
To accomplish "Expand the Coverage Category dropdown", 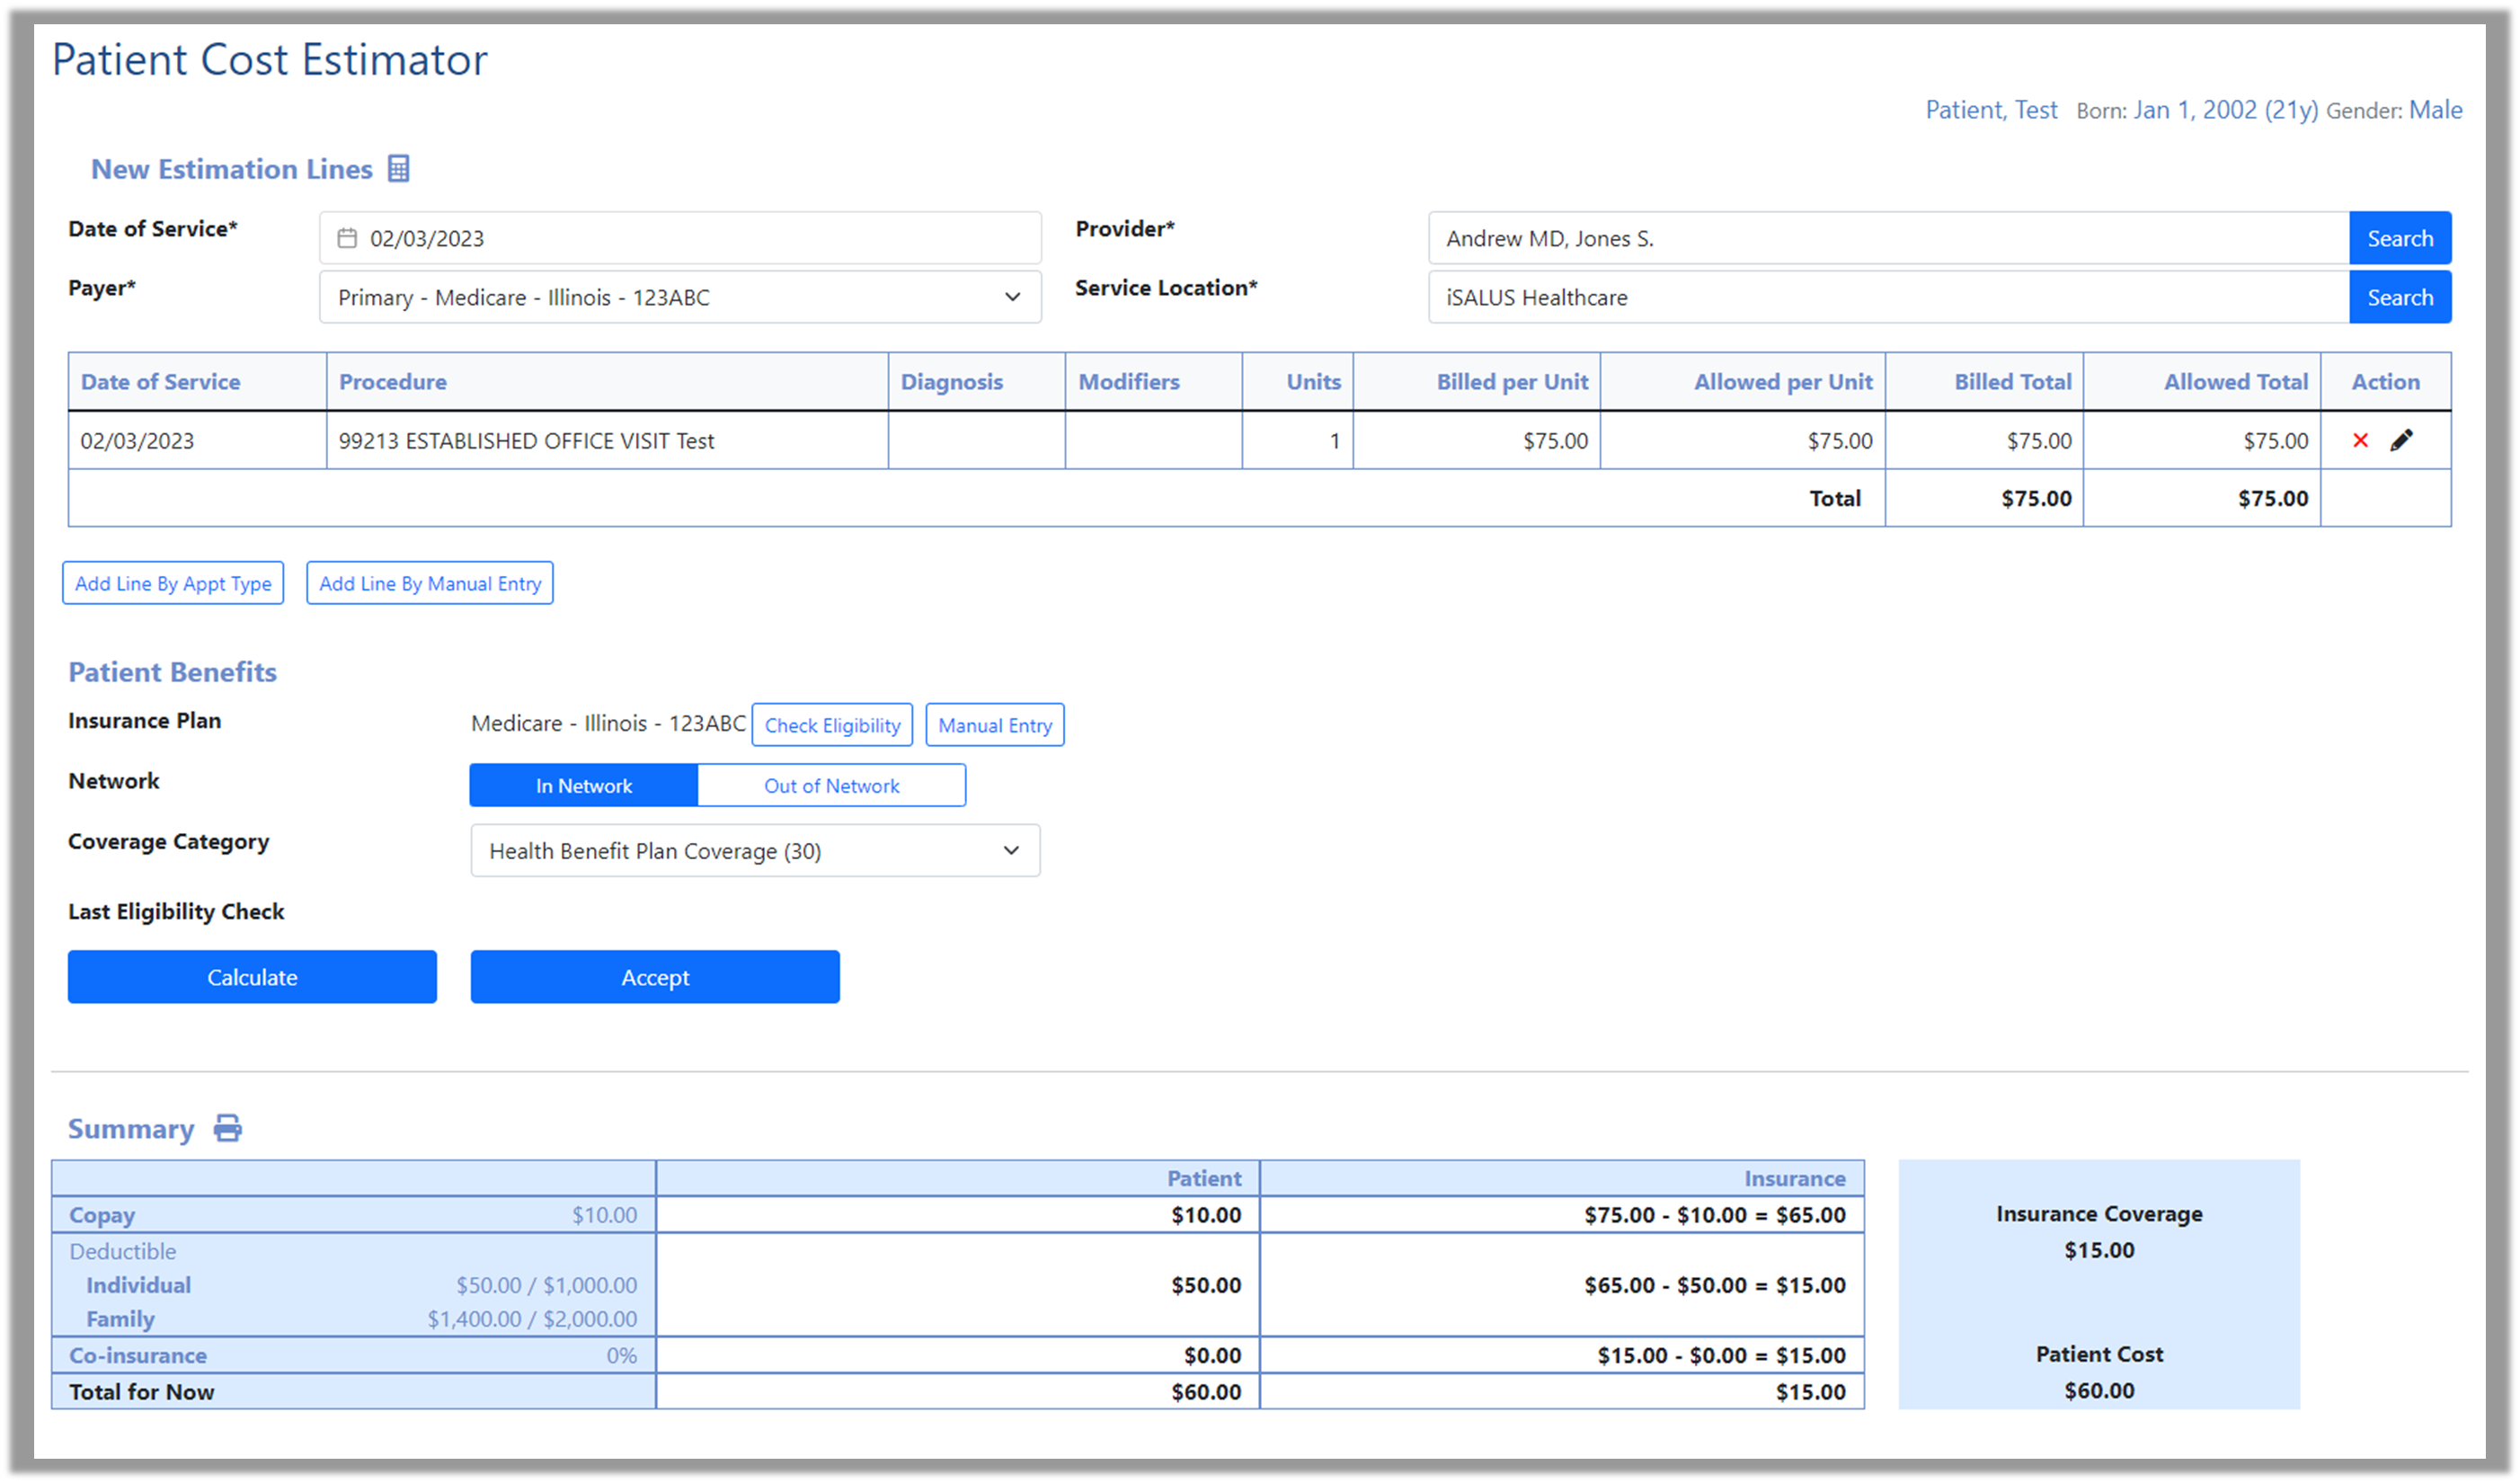I will click(755, 851).
